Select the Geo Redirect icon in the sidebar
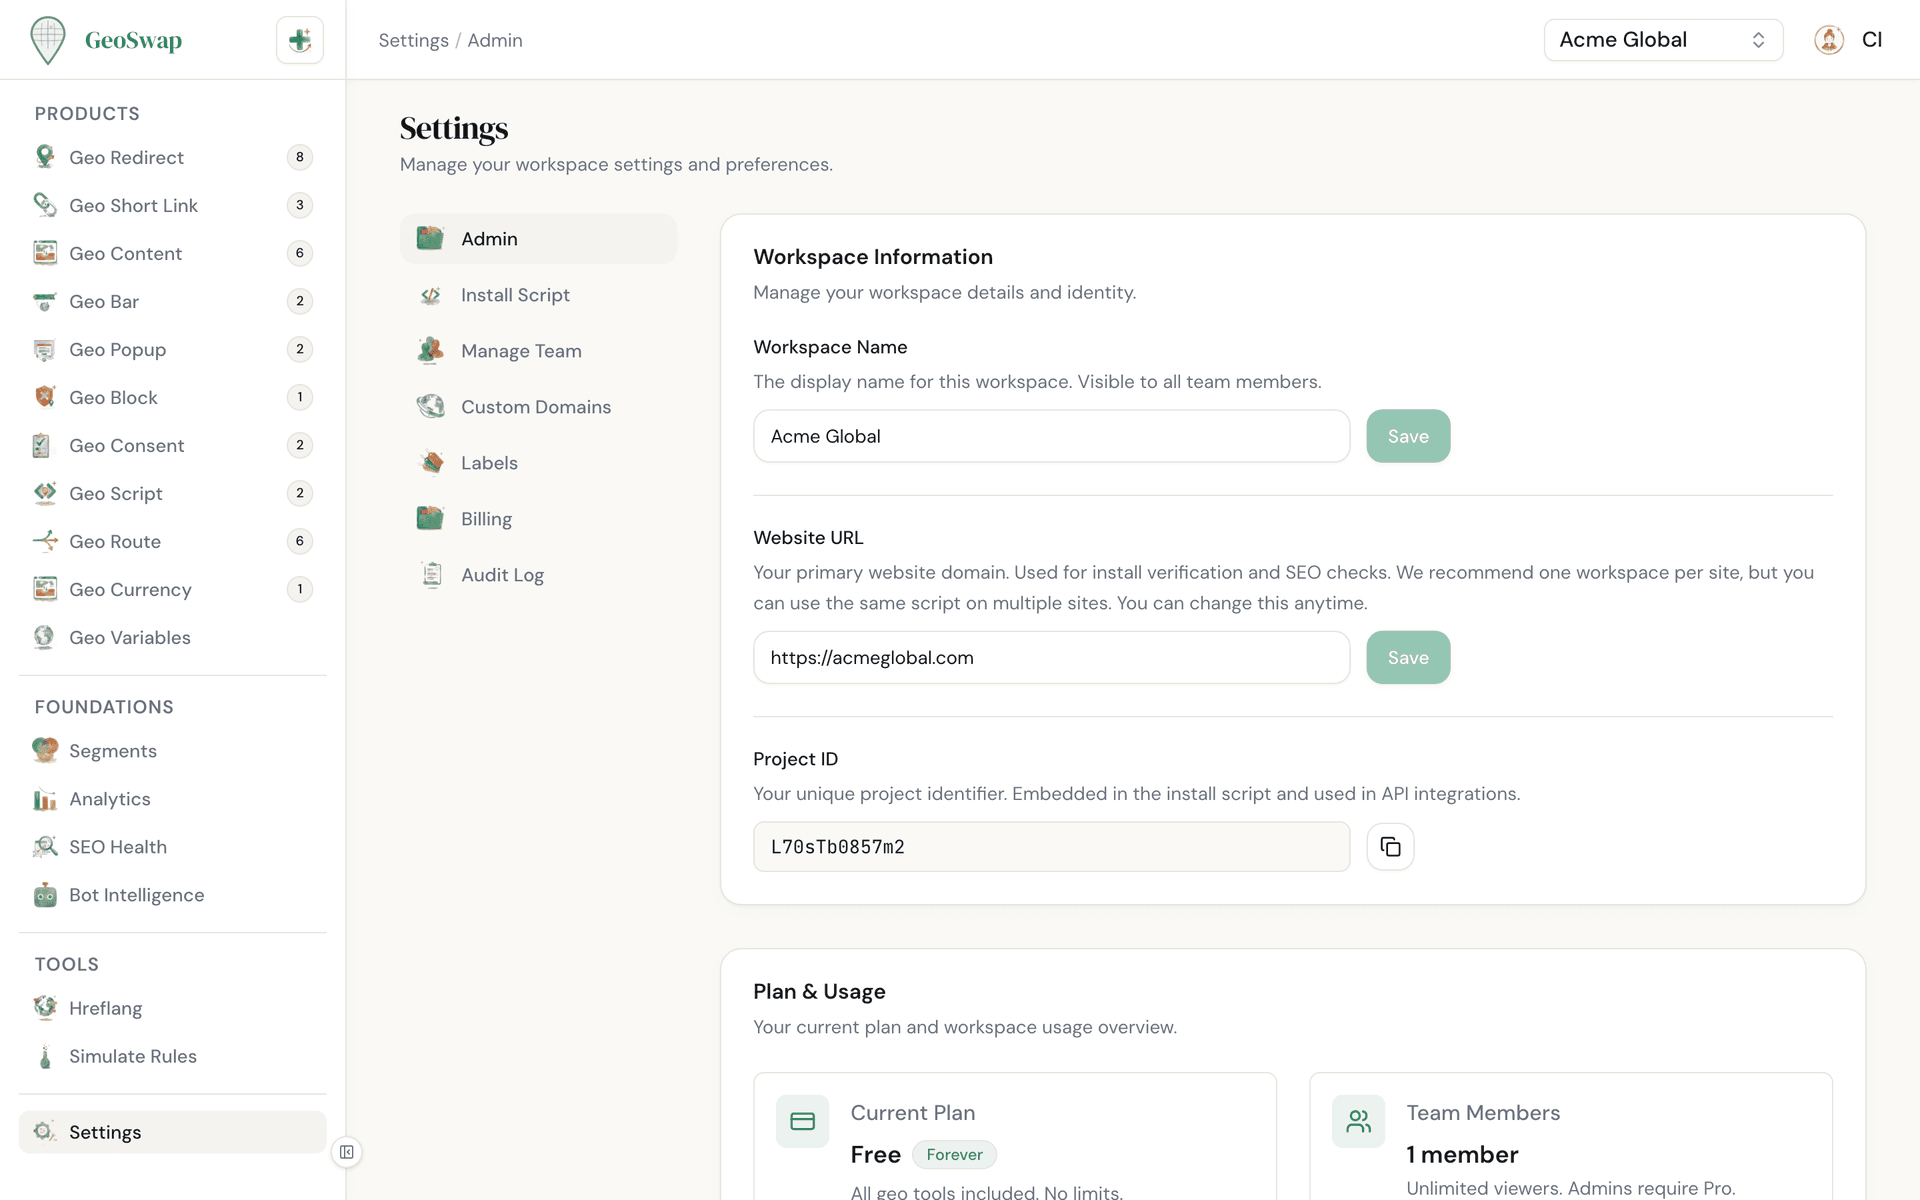The height and width of the screenshot is (1200, 1920). click(x=44, y=157)
